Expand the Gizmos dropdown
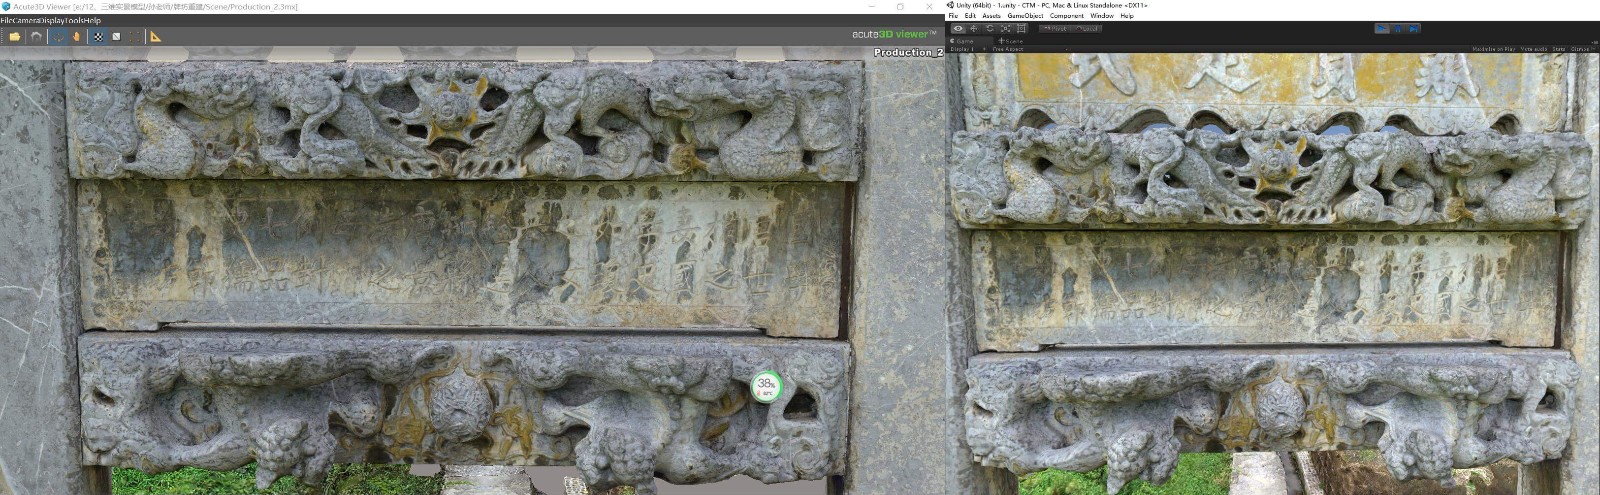This screenshot has width=1600, height=495. click(1581, 49)
